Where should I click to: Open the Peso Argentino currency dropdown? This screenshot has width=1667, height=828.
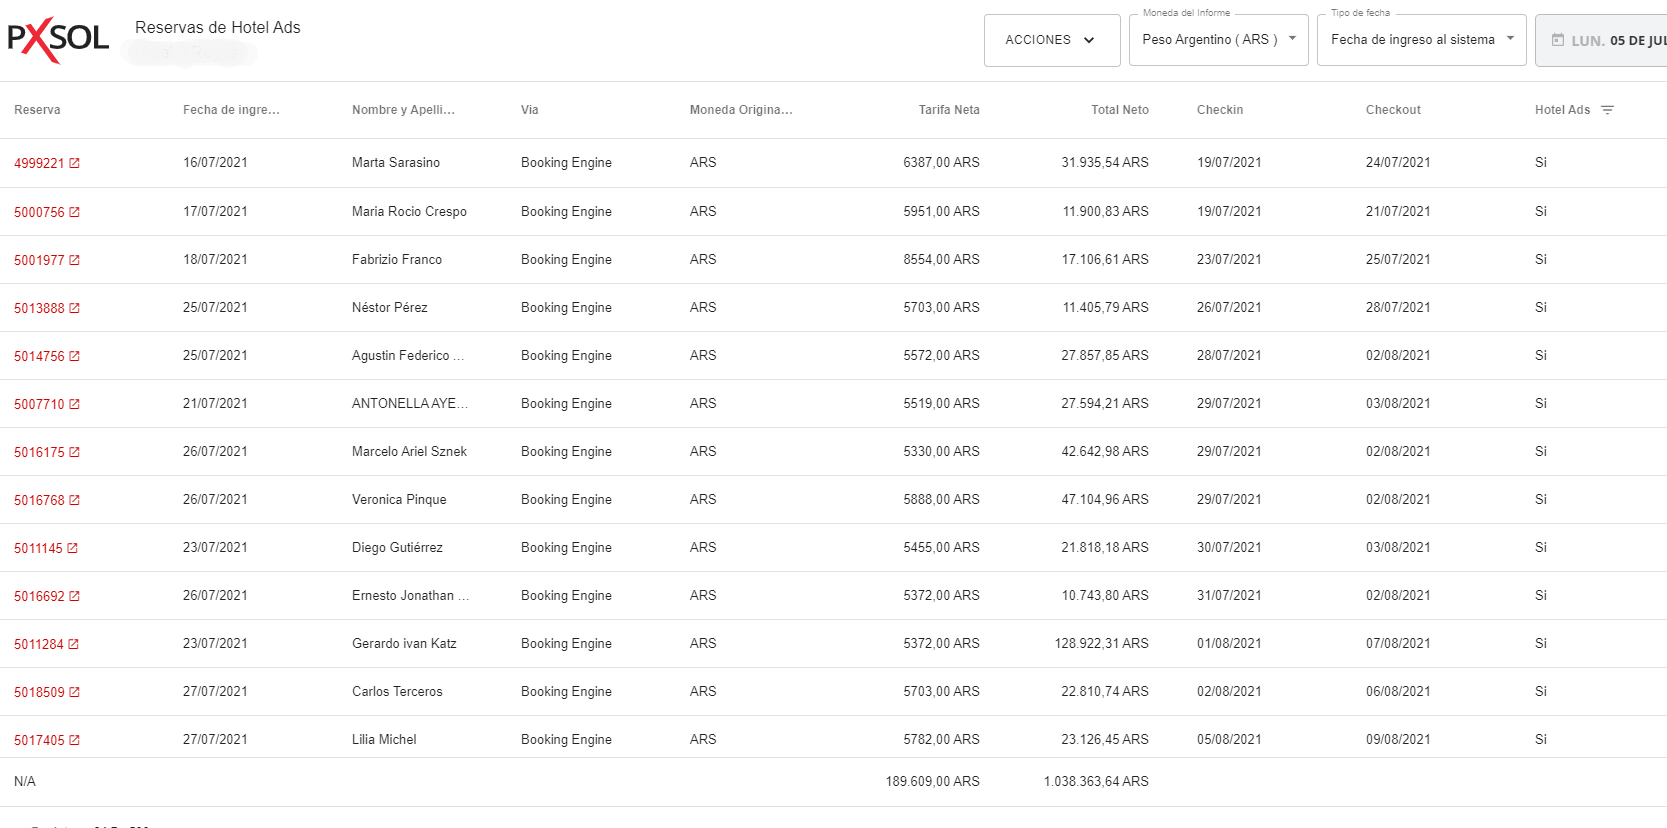(1217, 40)
